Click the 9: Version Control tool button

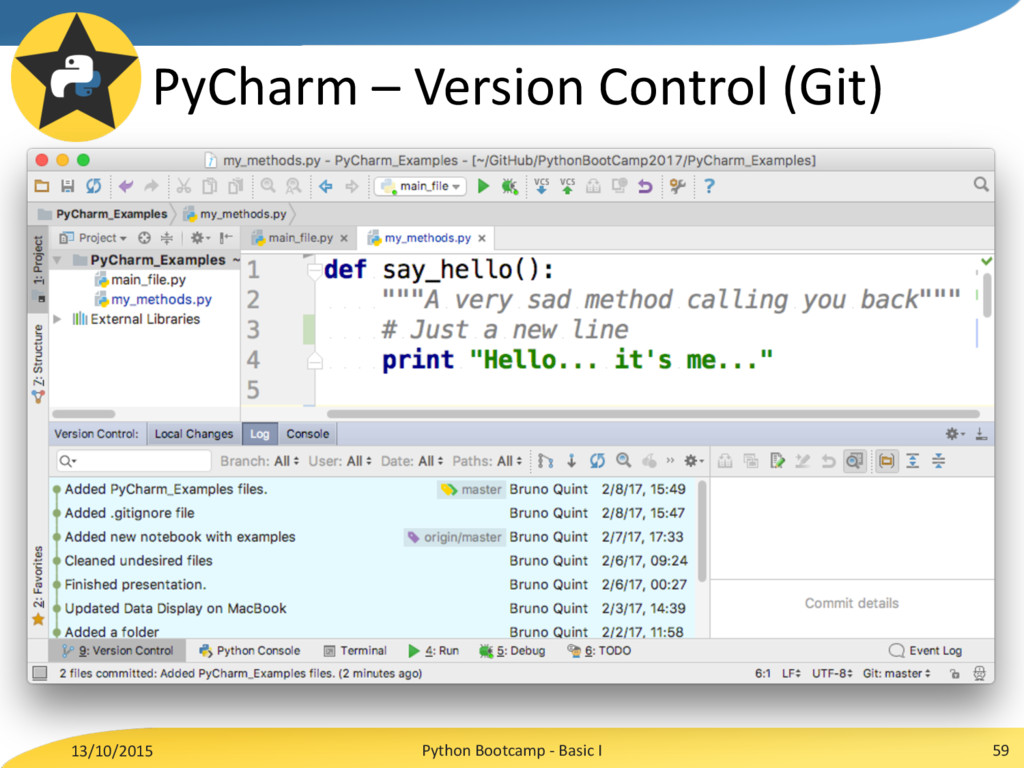[x=118, y=650]
